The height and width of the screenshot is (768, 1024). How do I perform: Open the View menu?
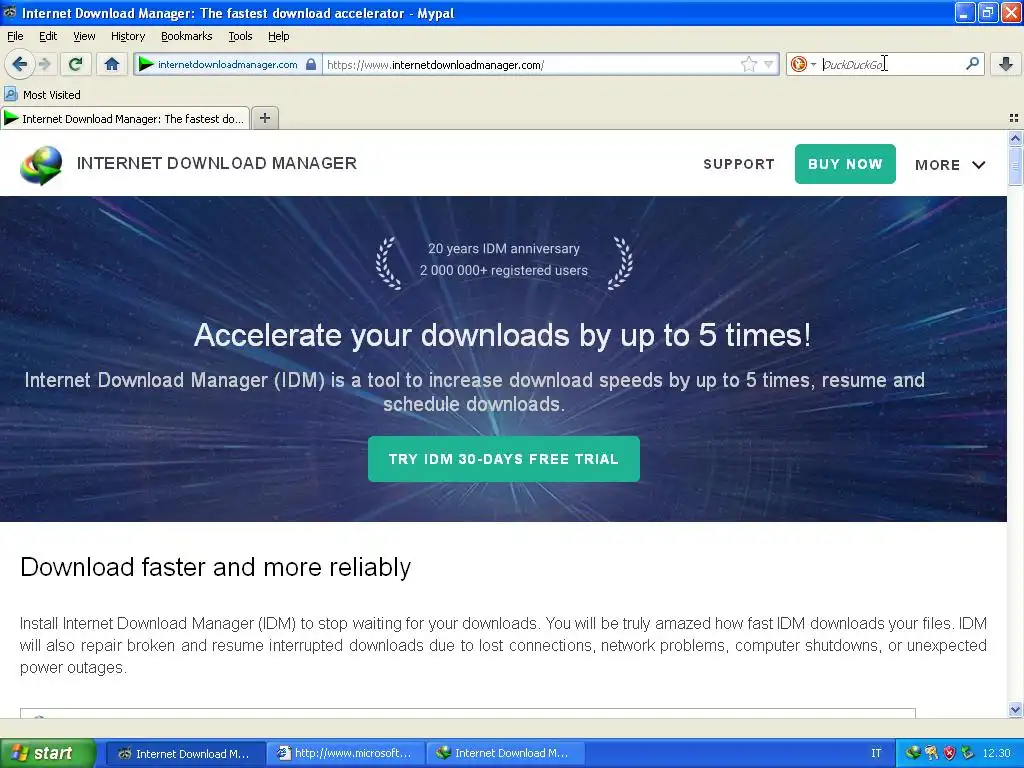coord(84,36)
